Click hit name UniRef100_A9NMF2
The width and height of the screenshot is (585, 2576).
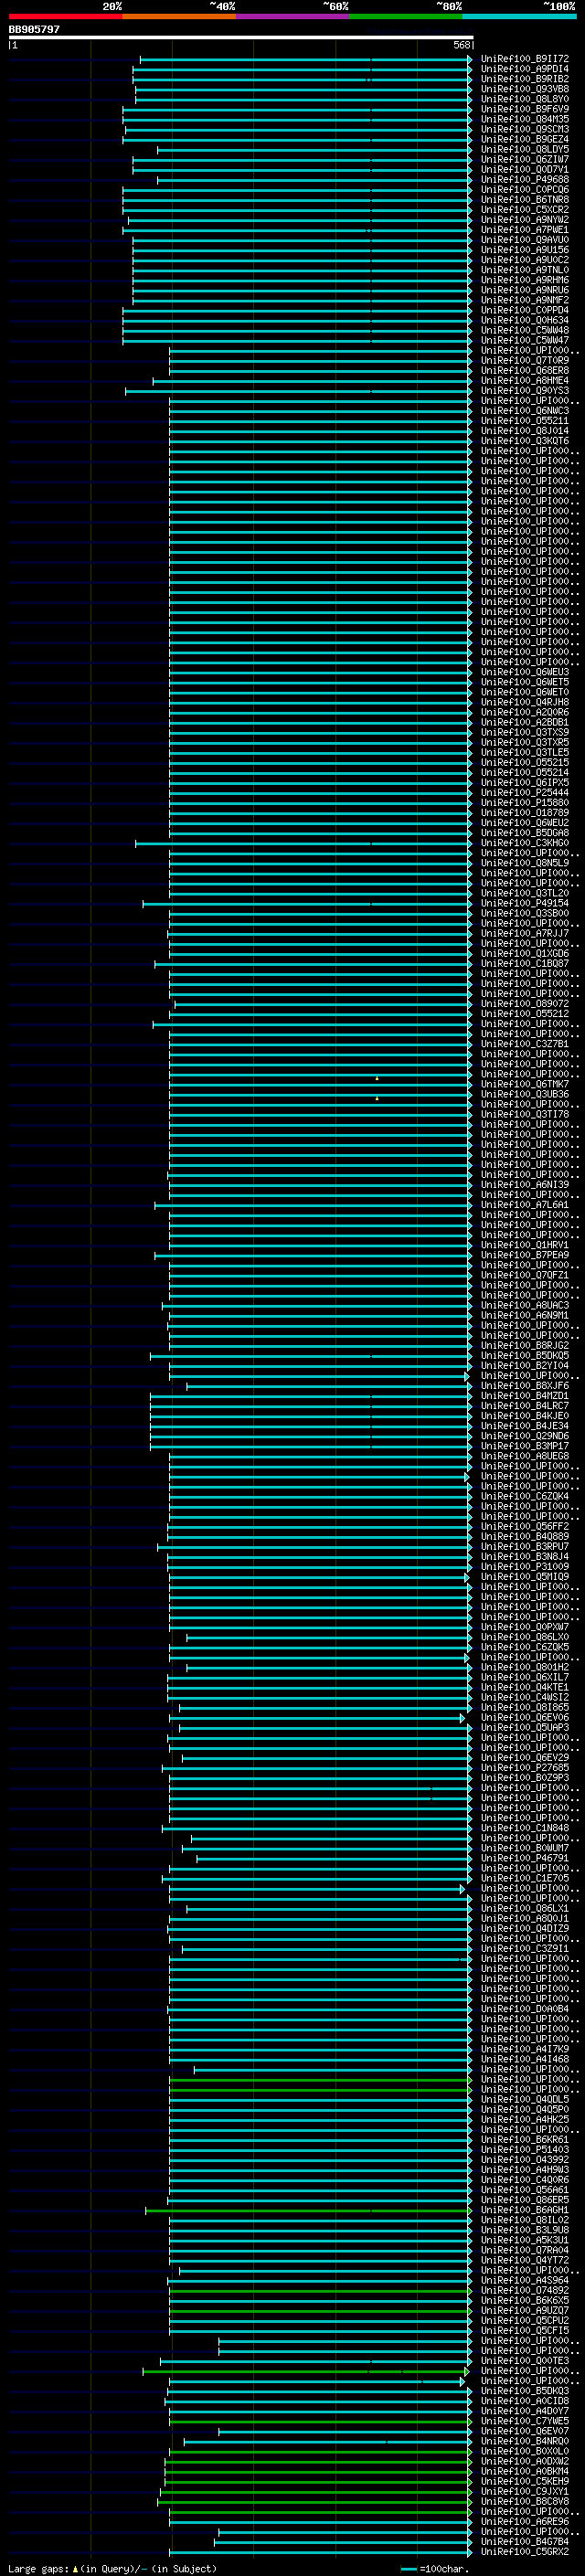click(x=525, y=300)
